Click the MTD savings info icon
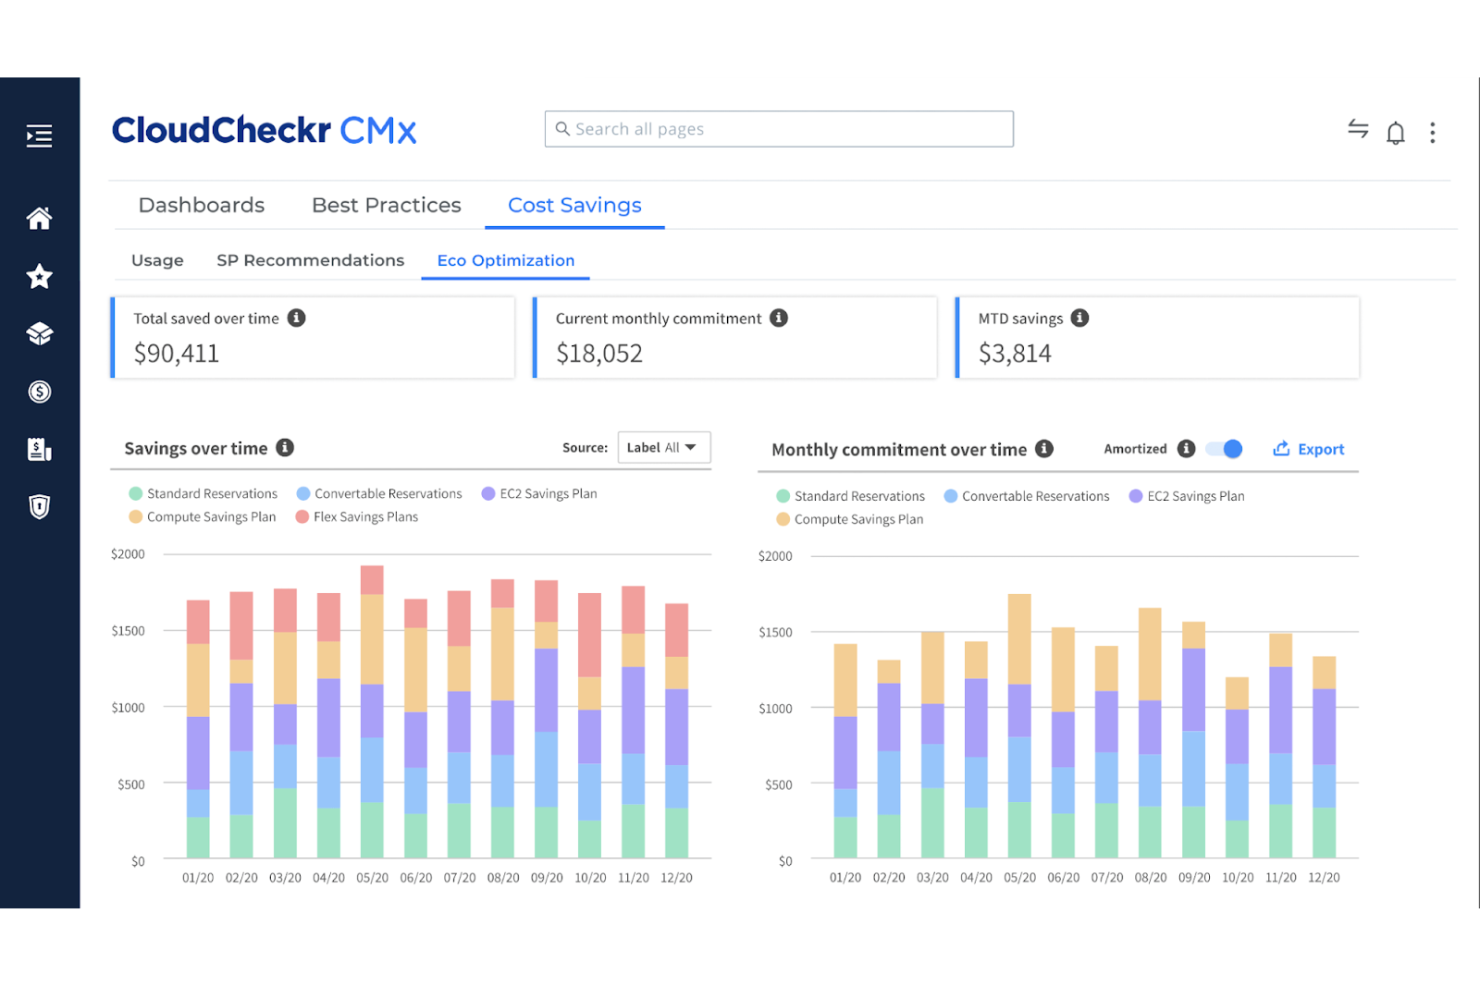The height and width of the screenshot is (987, 1480). pyautogui.click(x=1079, y=318)
